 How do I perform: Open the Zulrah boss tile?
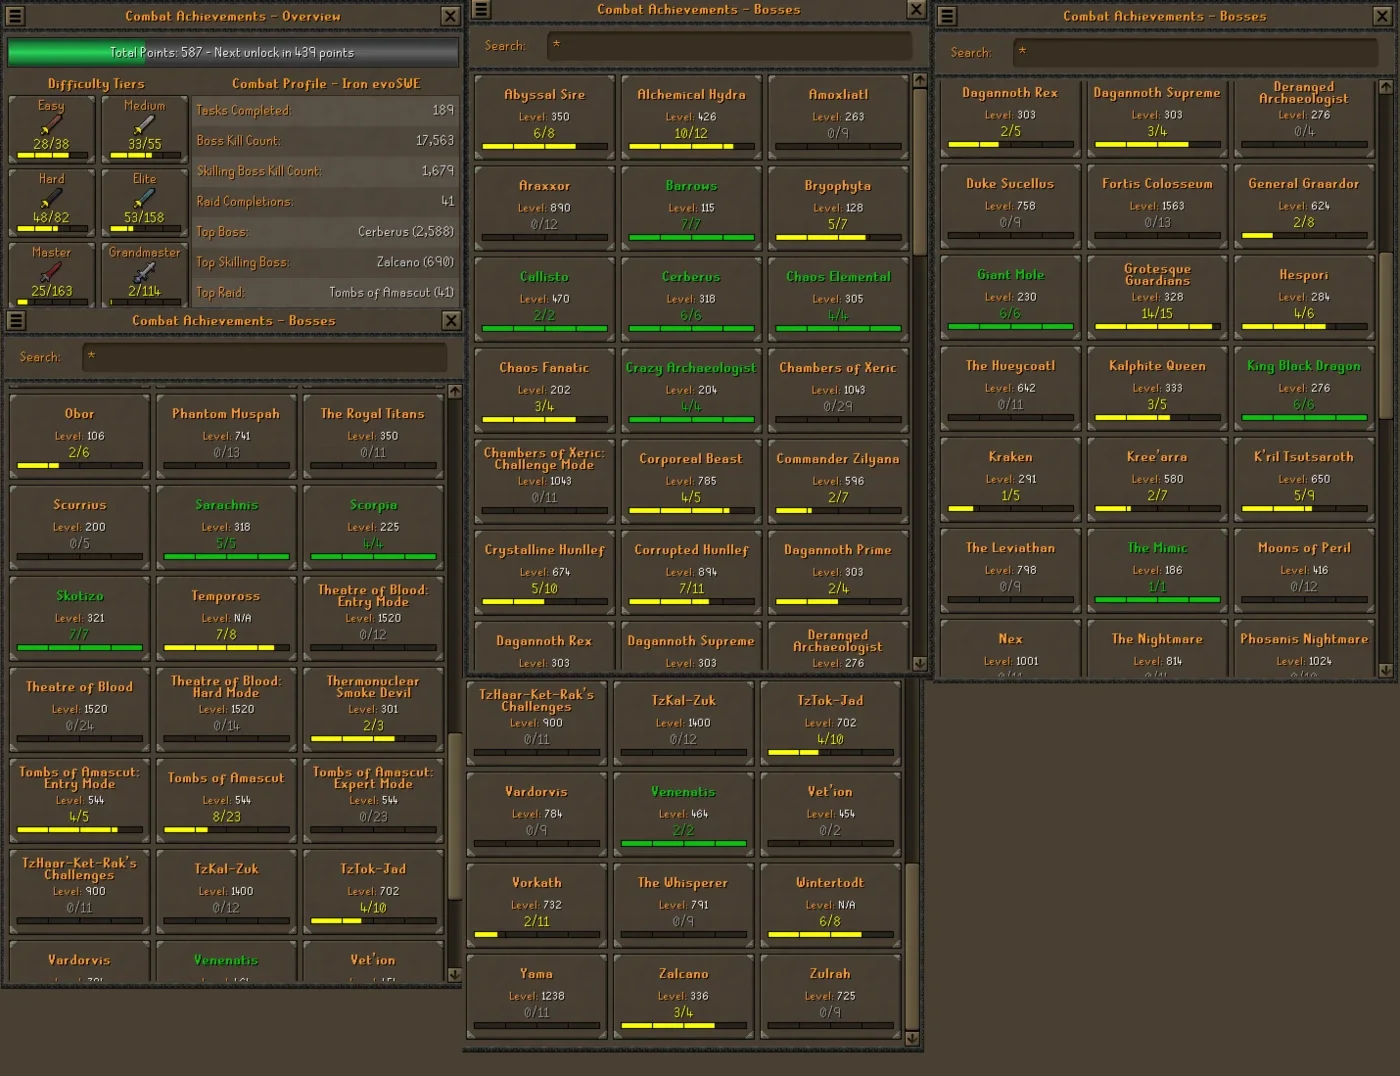coord(830,995)
